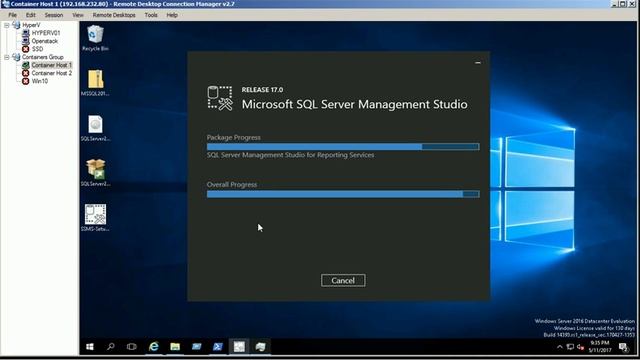Open the Session menu
640x360 pixels.
point(54,15)
